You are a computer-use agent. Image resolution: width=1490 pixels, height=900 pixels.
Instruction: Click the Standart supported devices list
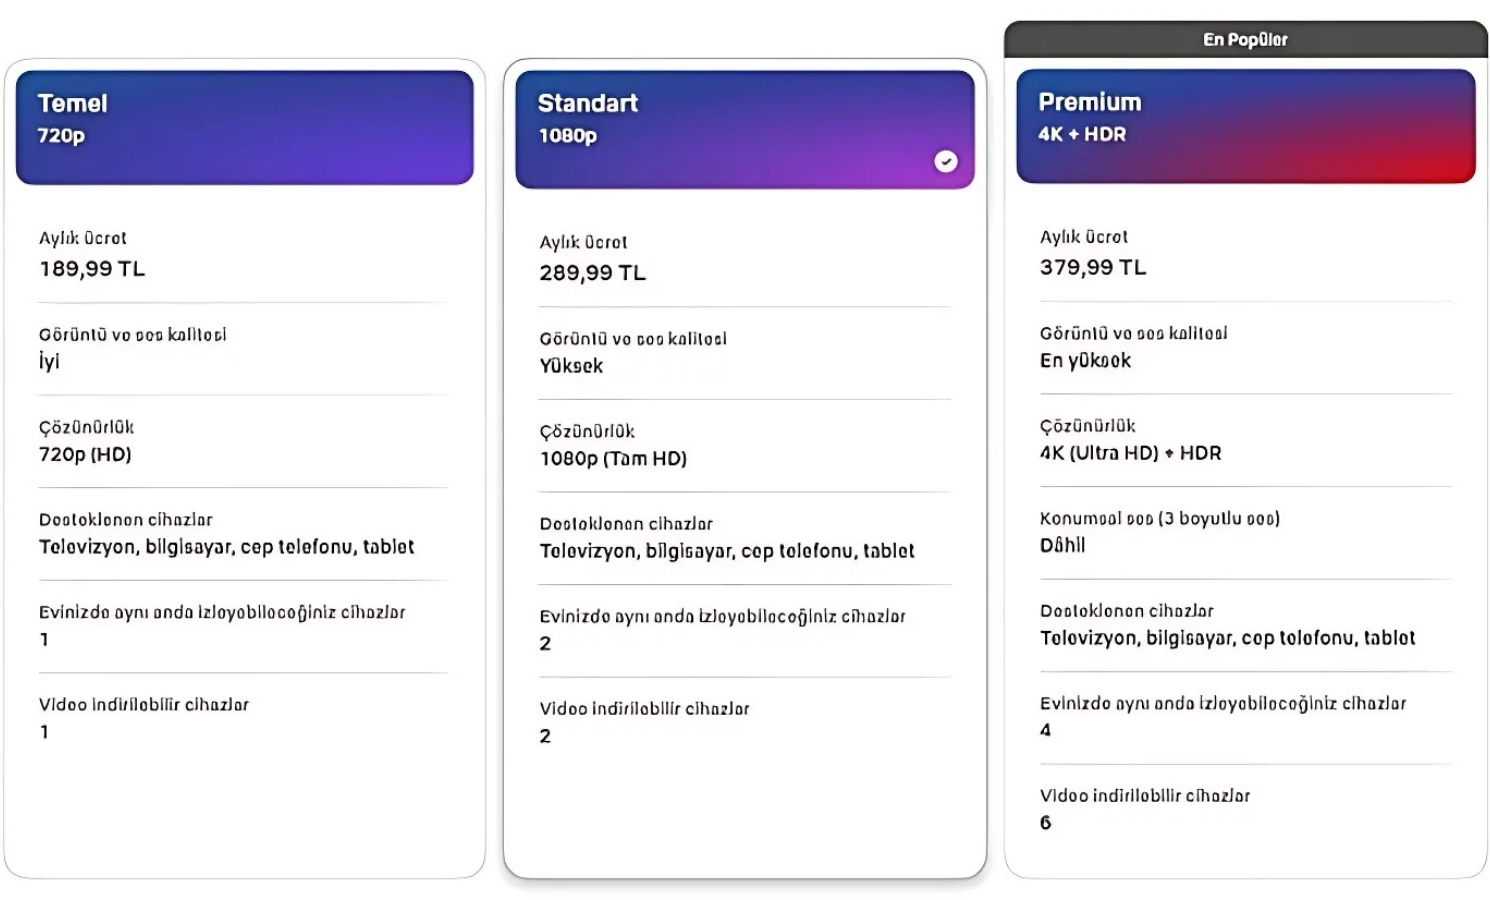click(727, 551)
